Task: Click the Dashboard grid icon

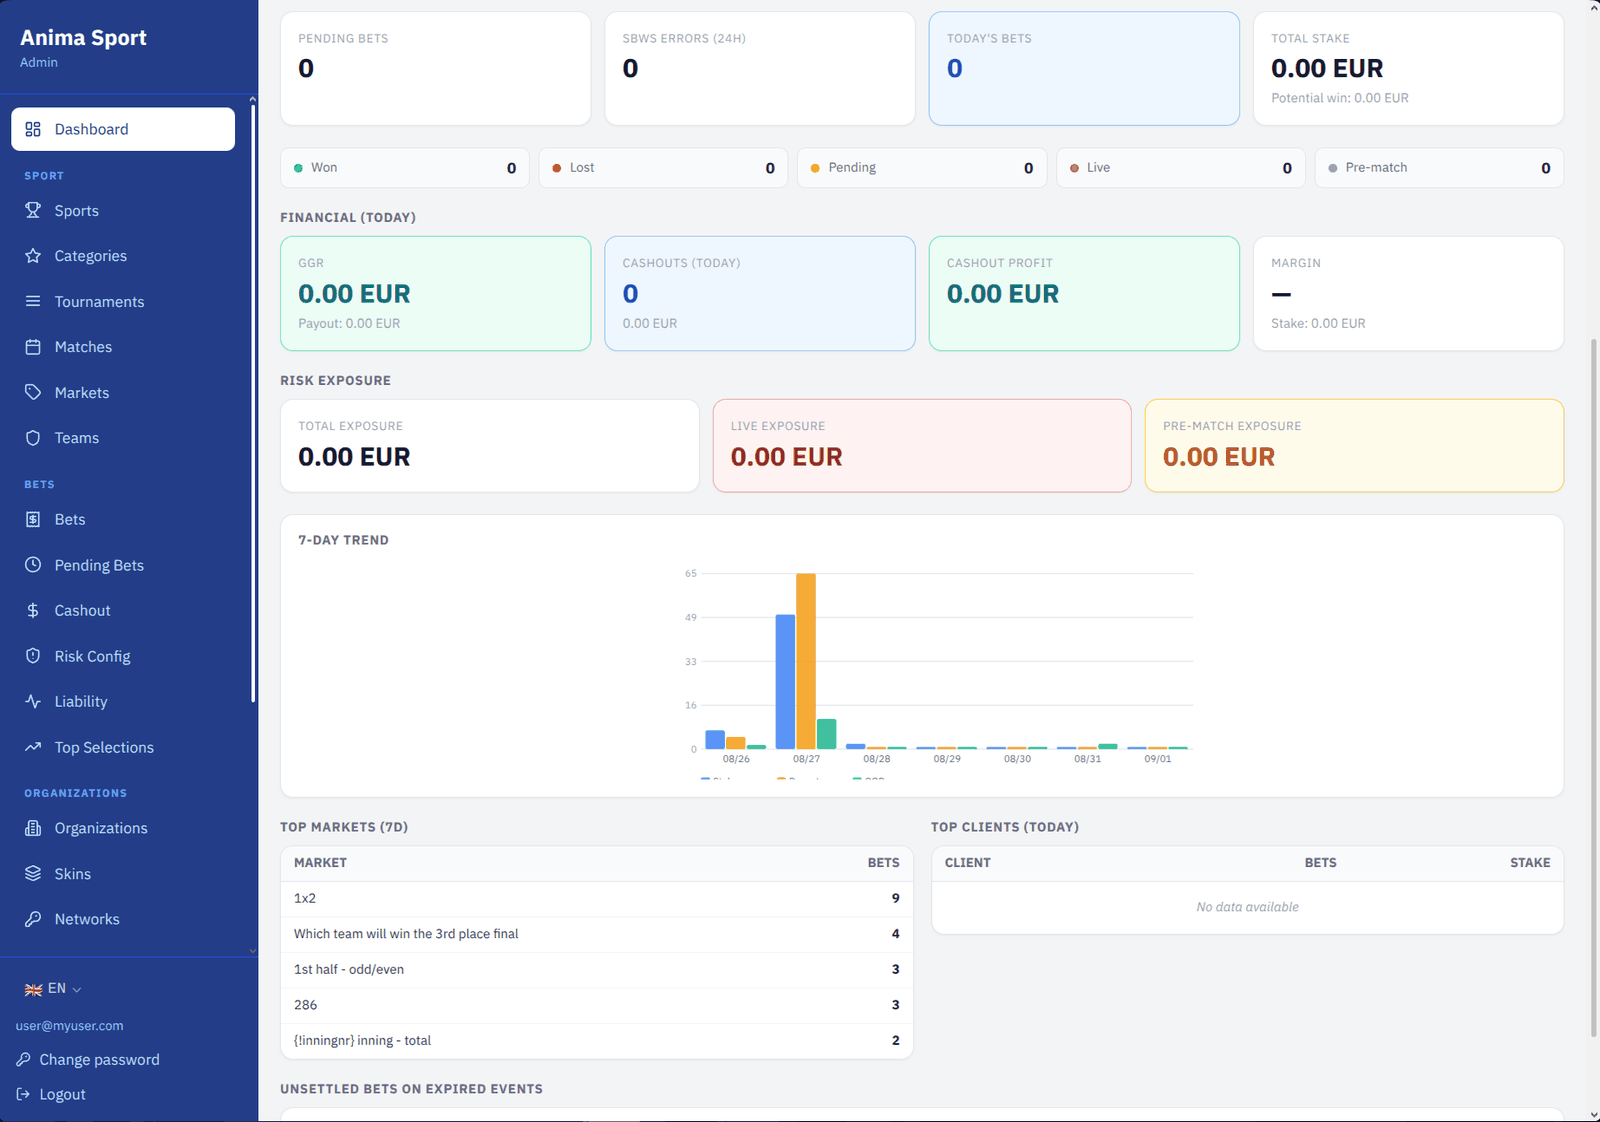Action: tap(33, 129)
